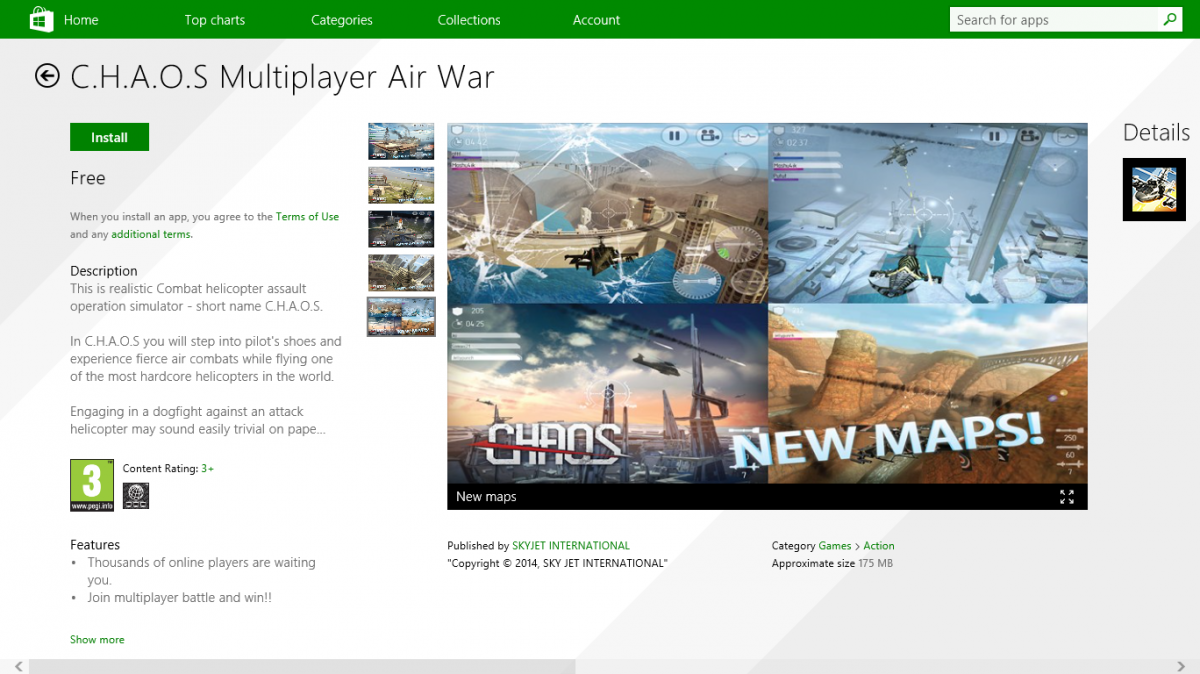The height and width of the screenshot is (674, 1200).
Task: Click the app title C.H.A.O.S Multiplayer Air War
Action: [x=283, y=77]
